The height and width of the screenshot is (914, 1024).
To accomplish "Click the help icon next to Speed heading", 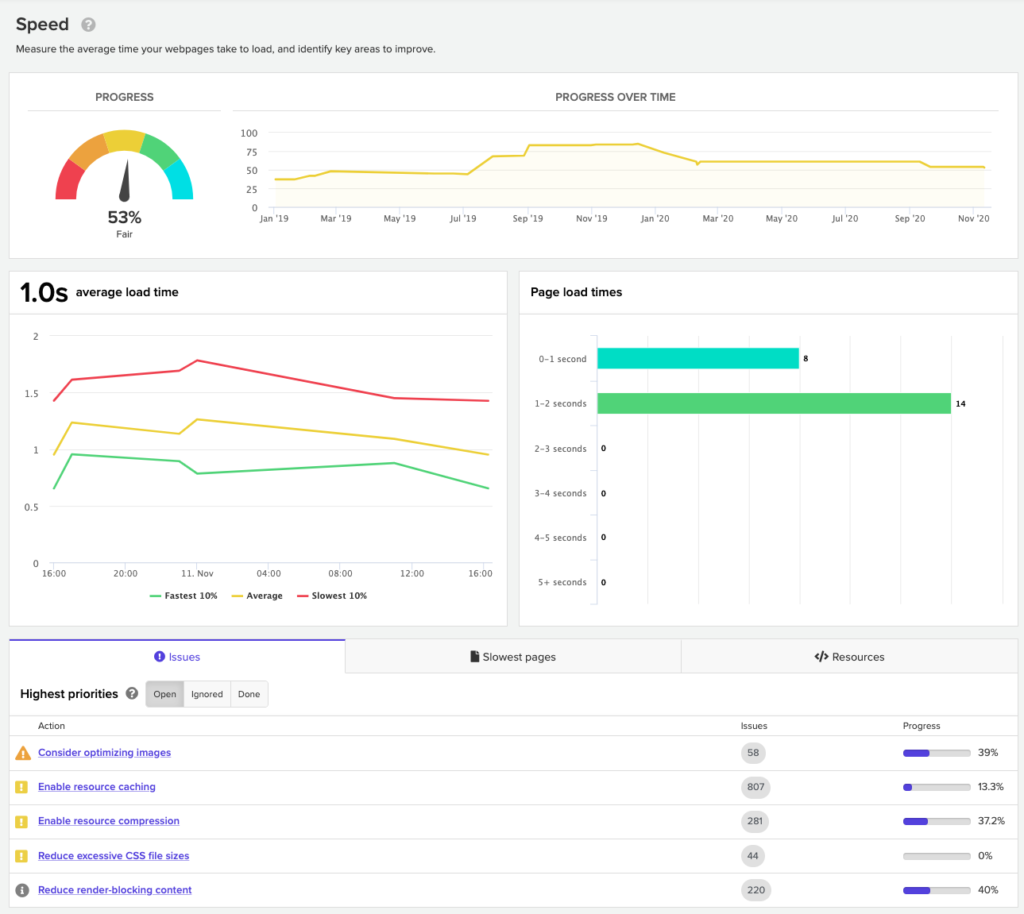I will point(88,25).
